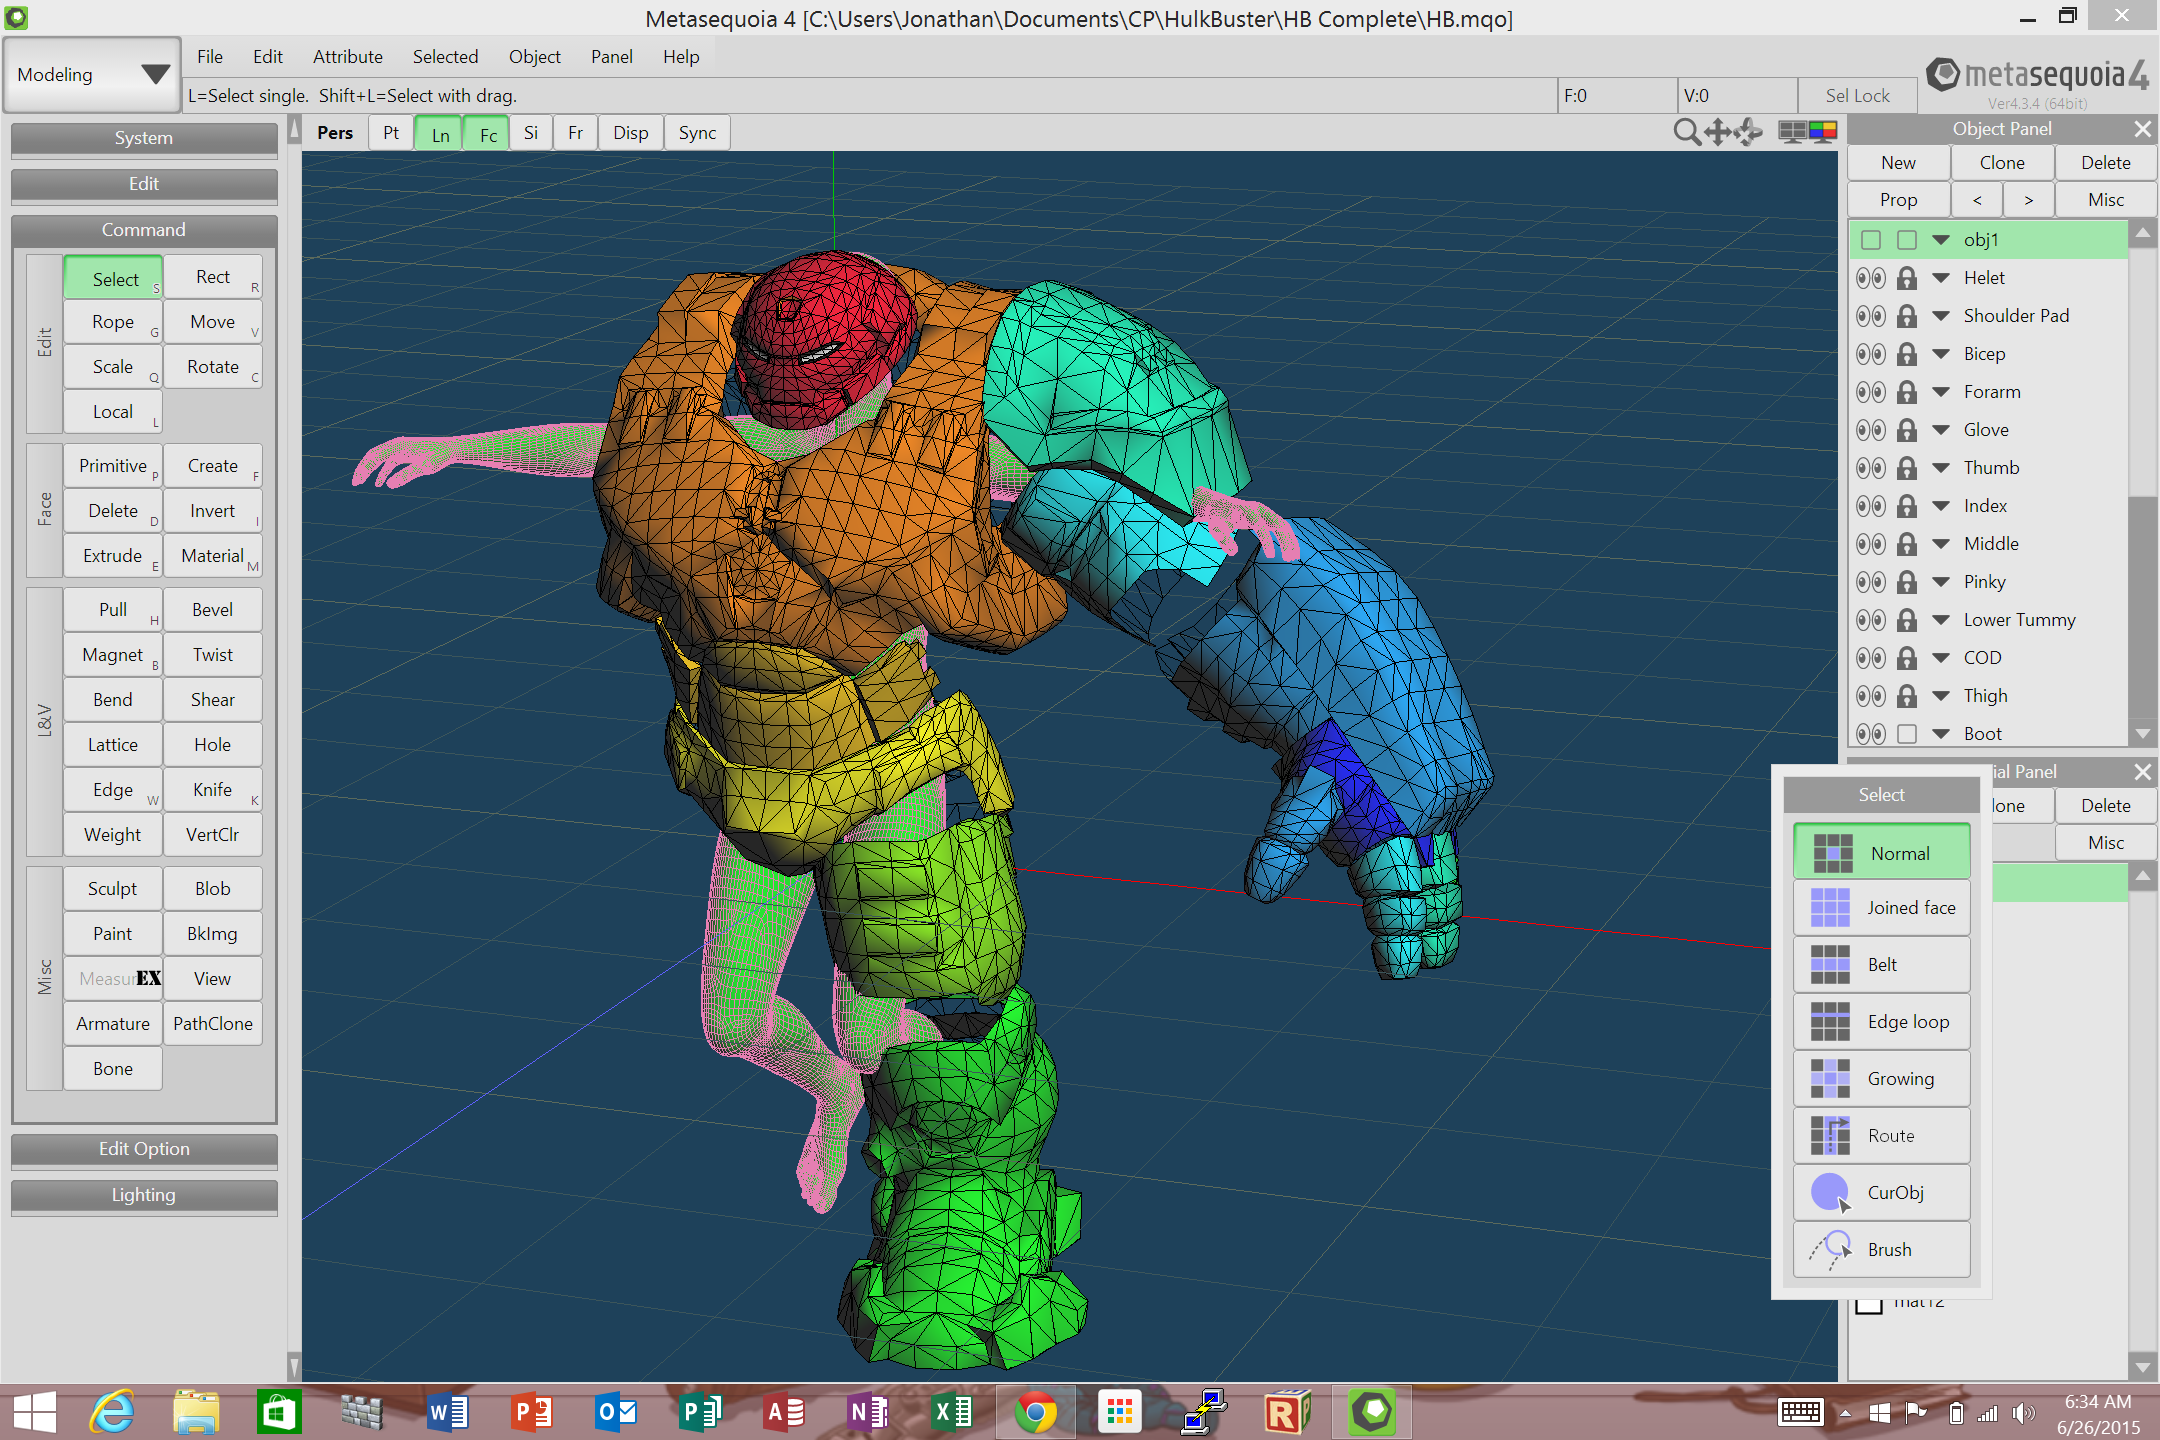Image resolution: width=2160 pixels, height=1440 pixels.
Task: Open the Selected menu
Action: (445, 57)
